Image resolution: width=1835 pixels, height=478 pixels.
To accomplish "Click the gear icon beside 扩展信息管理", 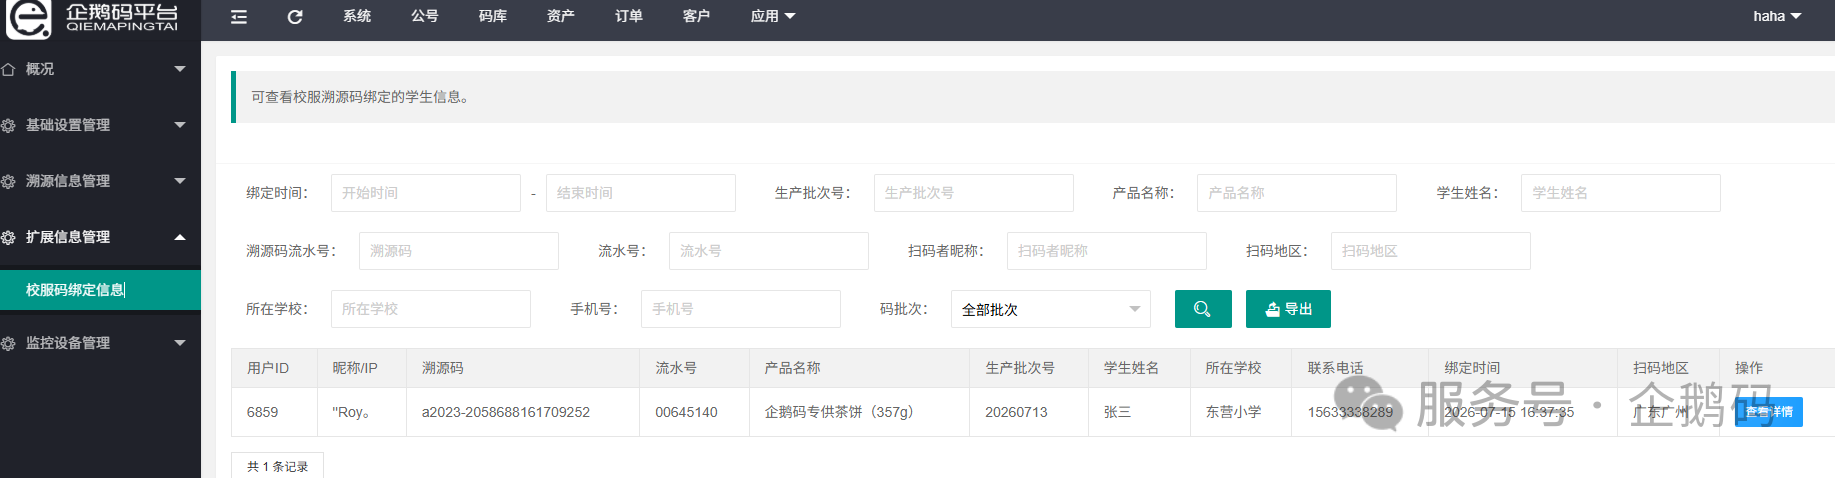I will [x=9, y=237].
